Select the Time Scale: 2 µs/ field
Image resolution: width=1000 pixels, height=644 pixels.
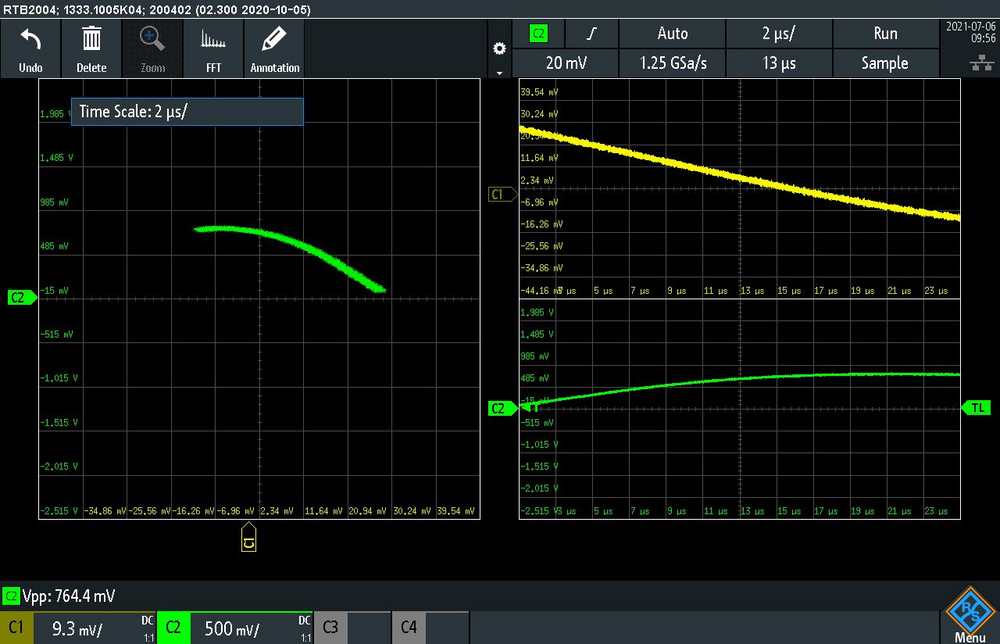point(187,112)
